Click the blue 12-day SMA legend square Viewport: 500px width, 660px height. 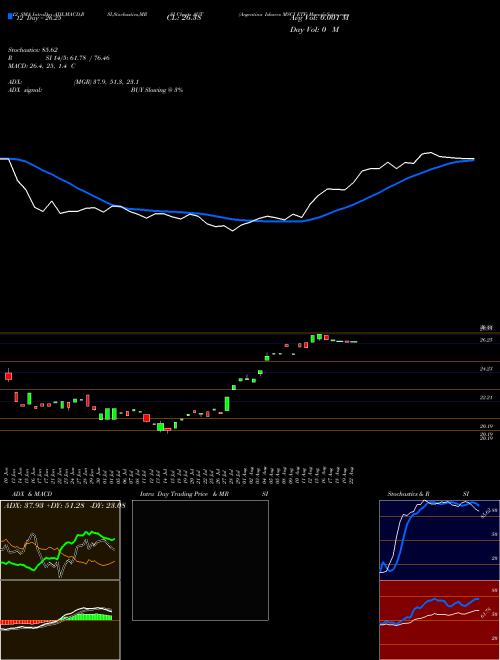point(10,16)
